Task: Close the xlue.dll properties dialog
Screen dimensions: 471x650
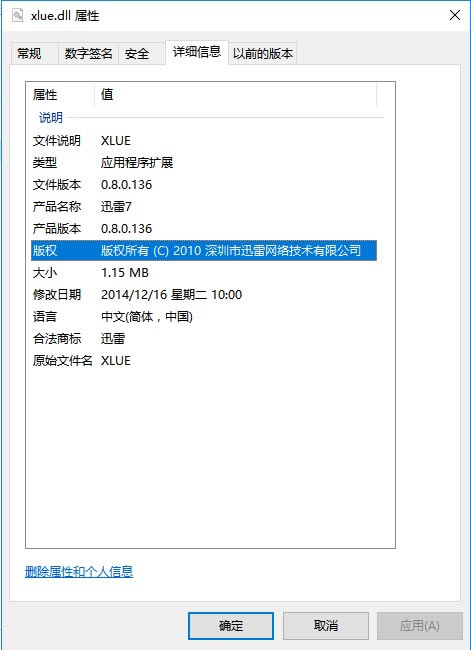Action: click(455, 16)
